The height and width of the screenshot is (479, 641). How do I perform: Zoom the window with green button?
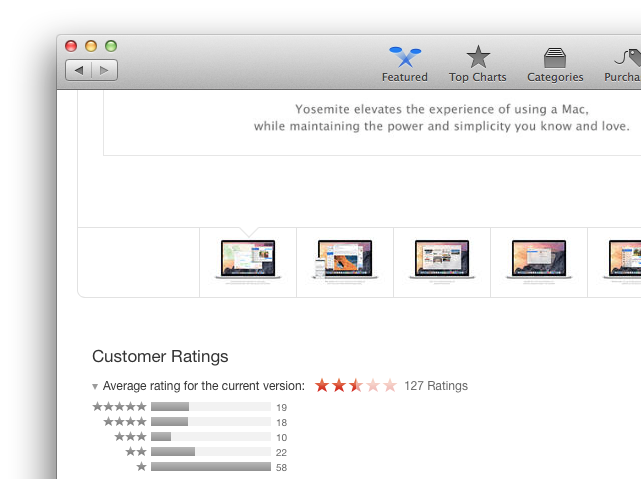[x=111, y=46]
